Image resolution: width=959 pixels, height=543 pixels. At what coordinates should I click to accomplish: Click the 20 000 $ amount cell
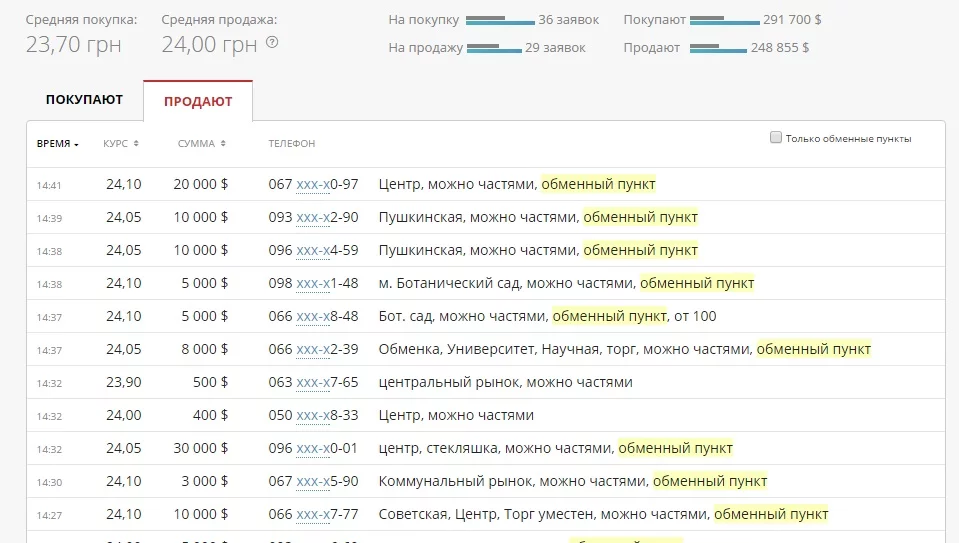[x=201, y=184]
